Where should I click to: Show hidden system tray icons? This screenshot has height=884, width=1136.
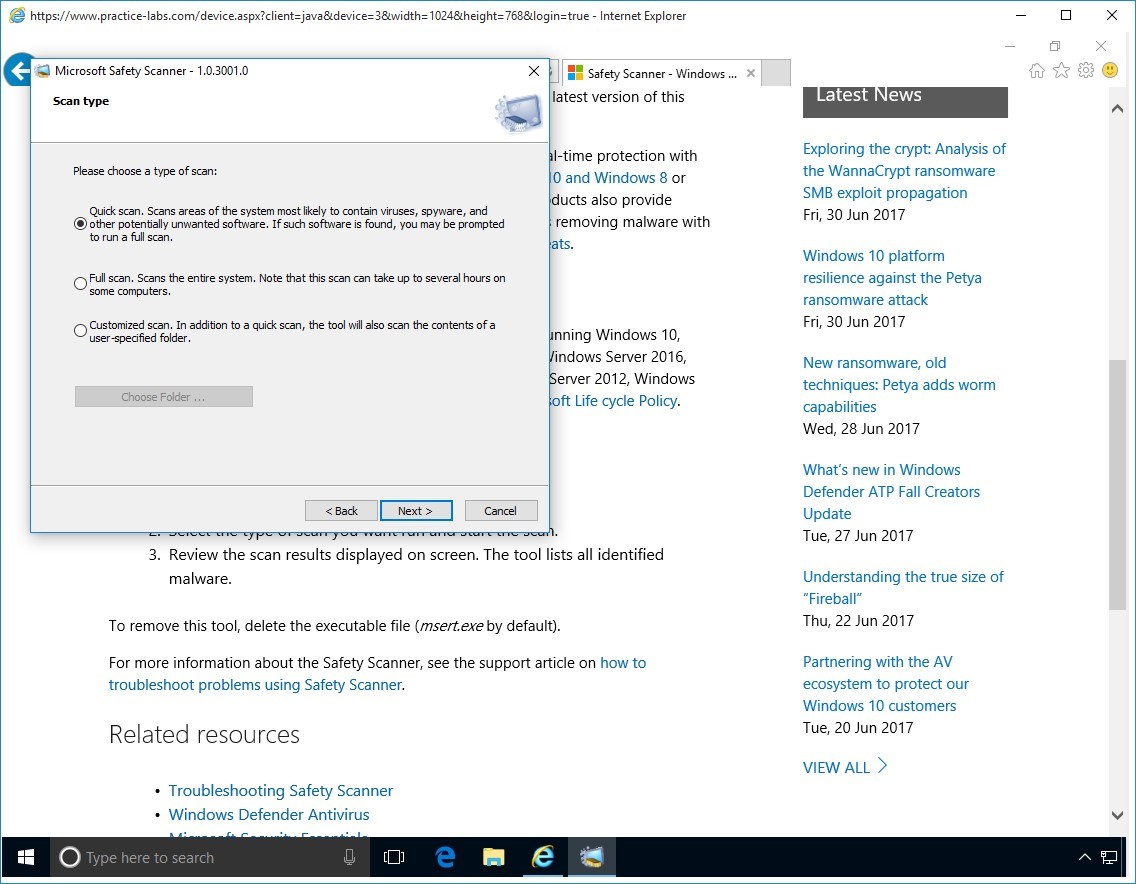[x=1085, y=858]
